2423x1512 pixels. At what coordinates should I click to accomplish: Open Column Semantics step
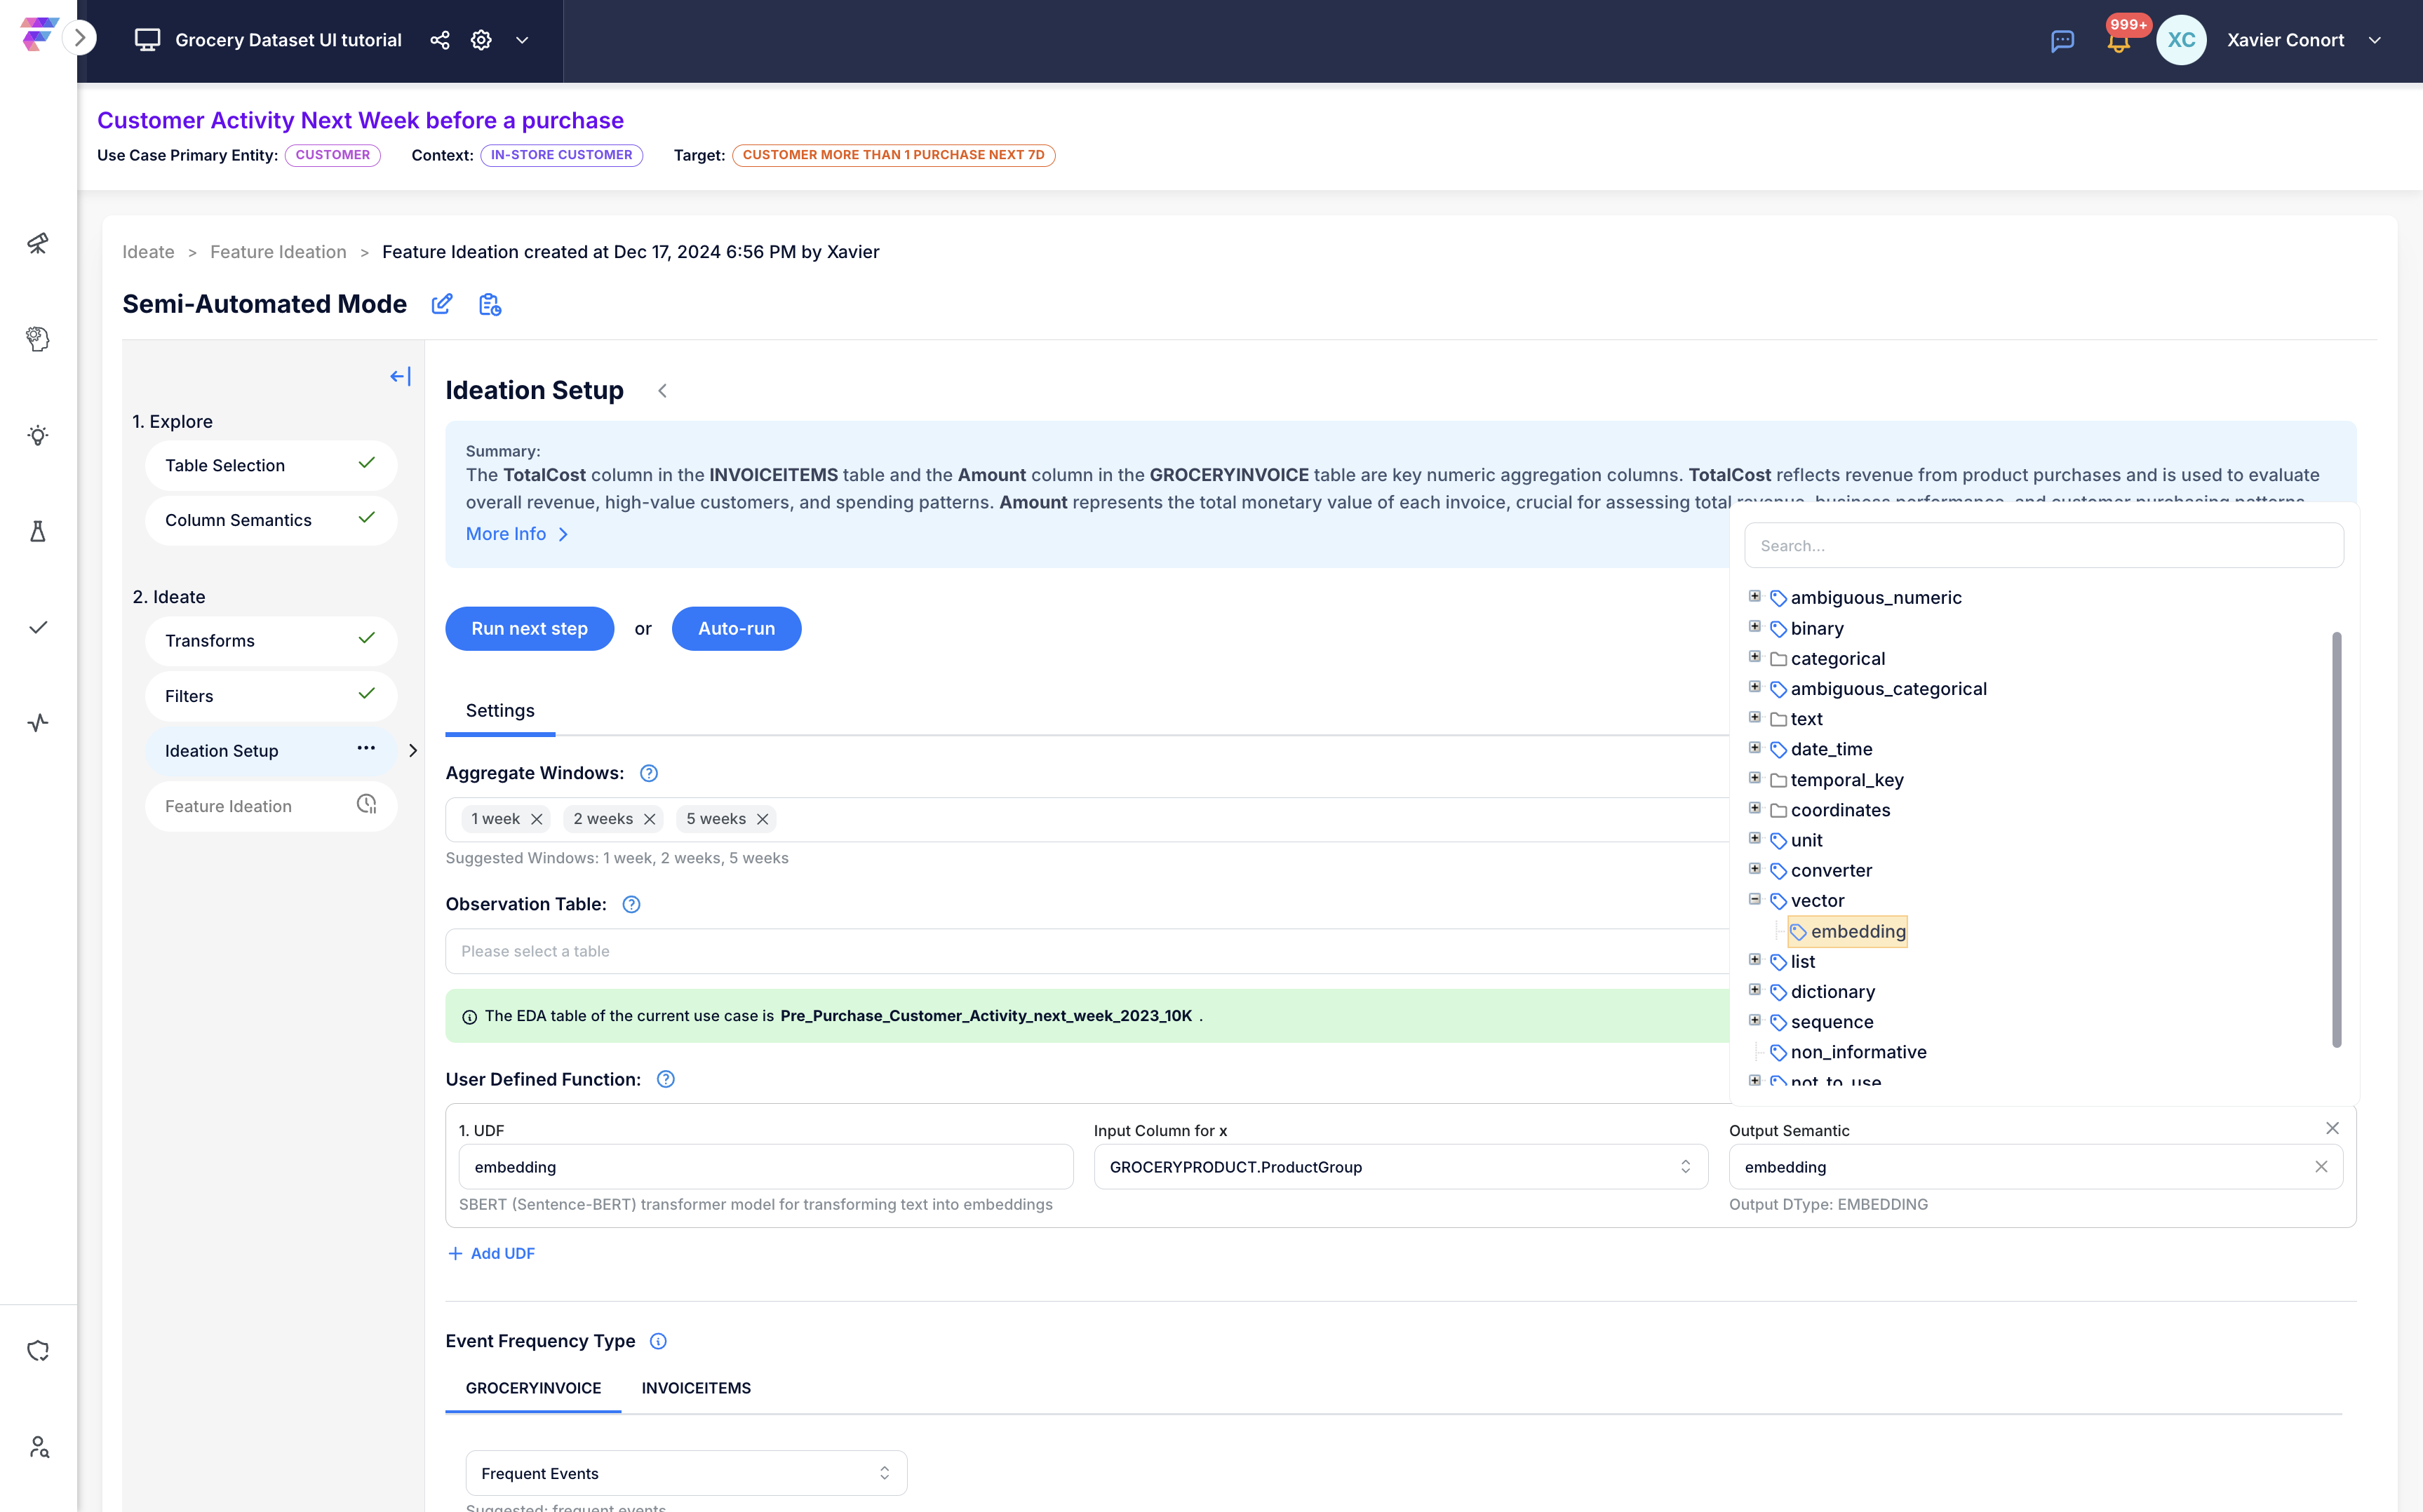click(271, 520)
